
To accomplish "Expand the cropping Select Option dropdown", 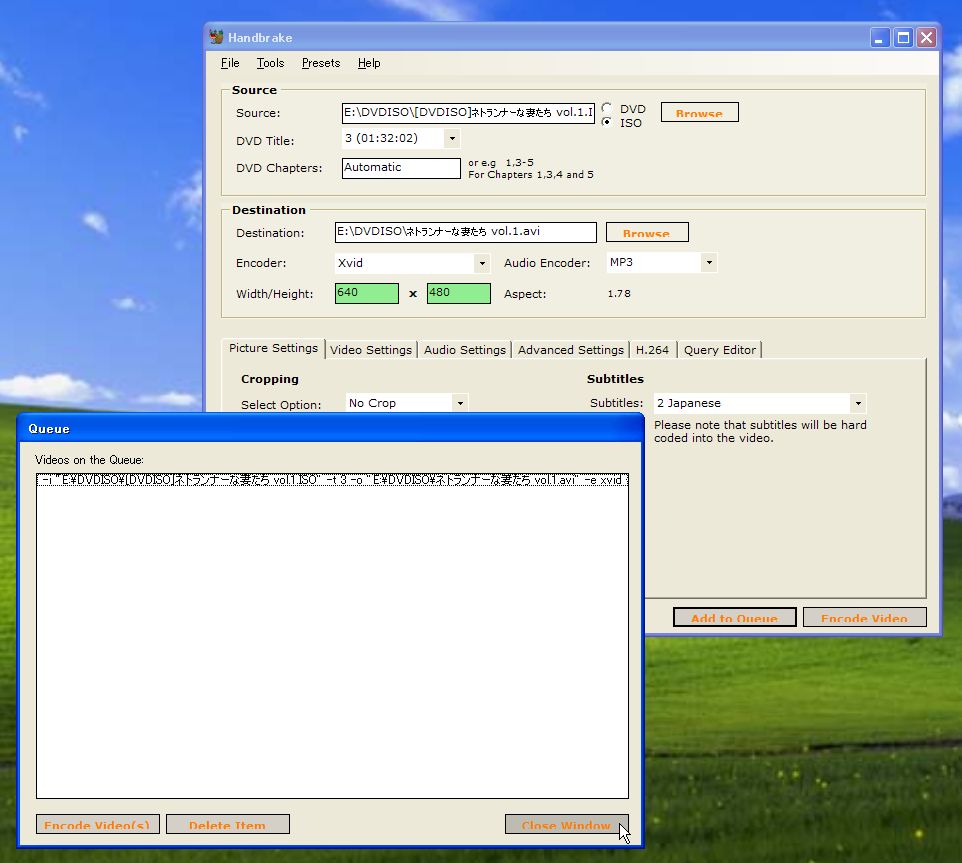I will pos(460,403).
